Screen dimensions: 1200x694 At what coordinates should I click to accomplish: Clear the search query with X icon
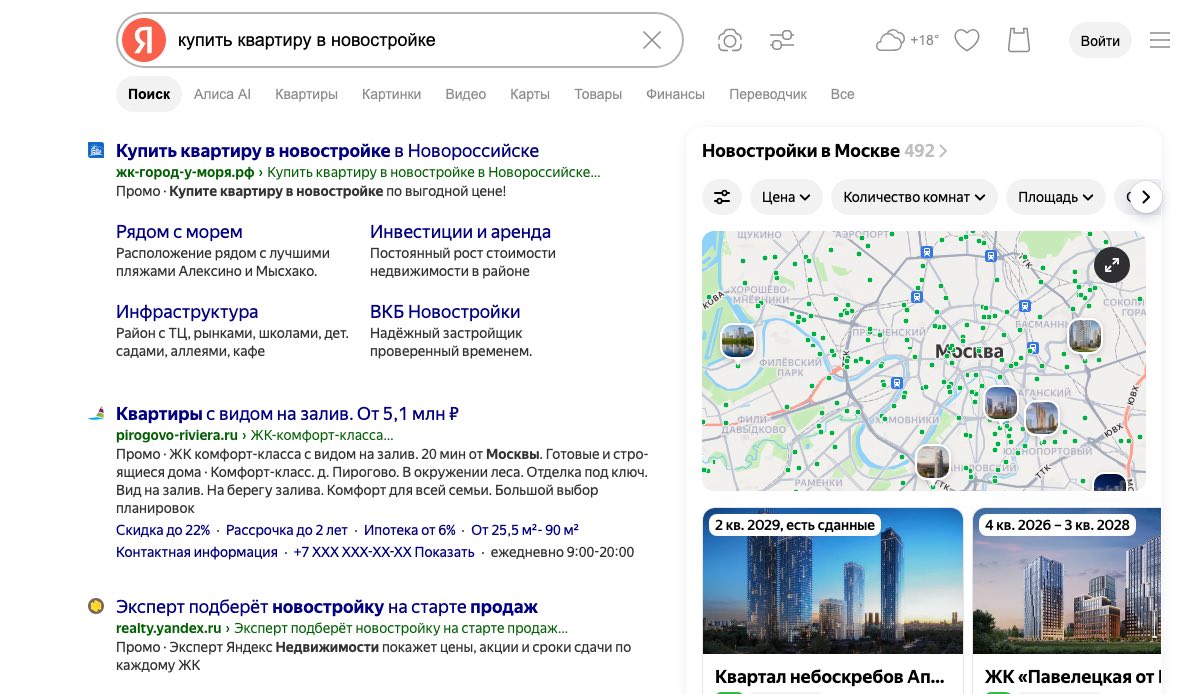(652, 40)
